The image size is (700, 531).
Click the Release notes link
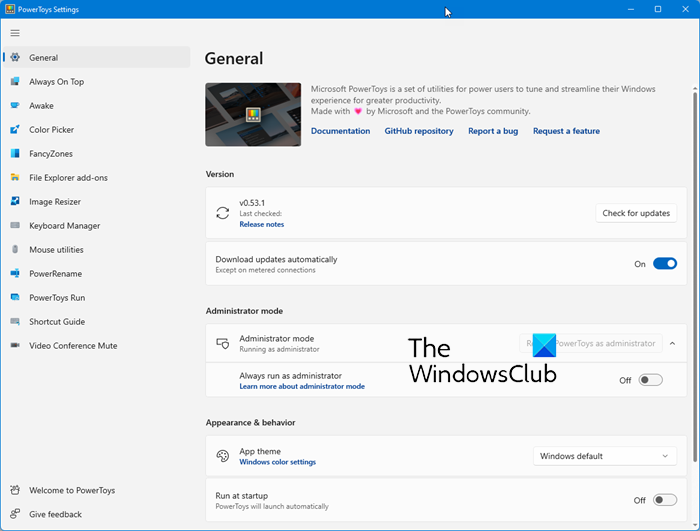[261, 224]
